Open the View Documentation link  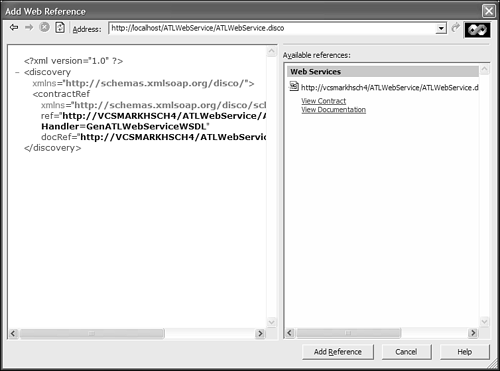[333, 110]
